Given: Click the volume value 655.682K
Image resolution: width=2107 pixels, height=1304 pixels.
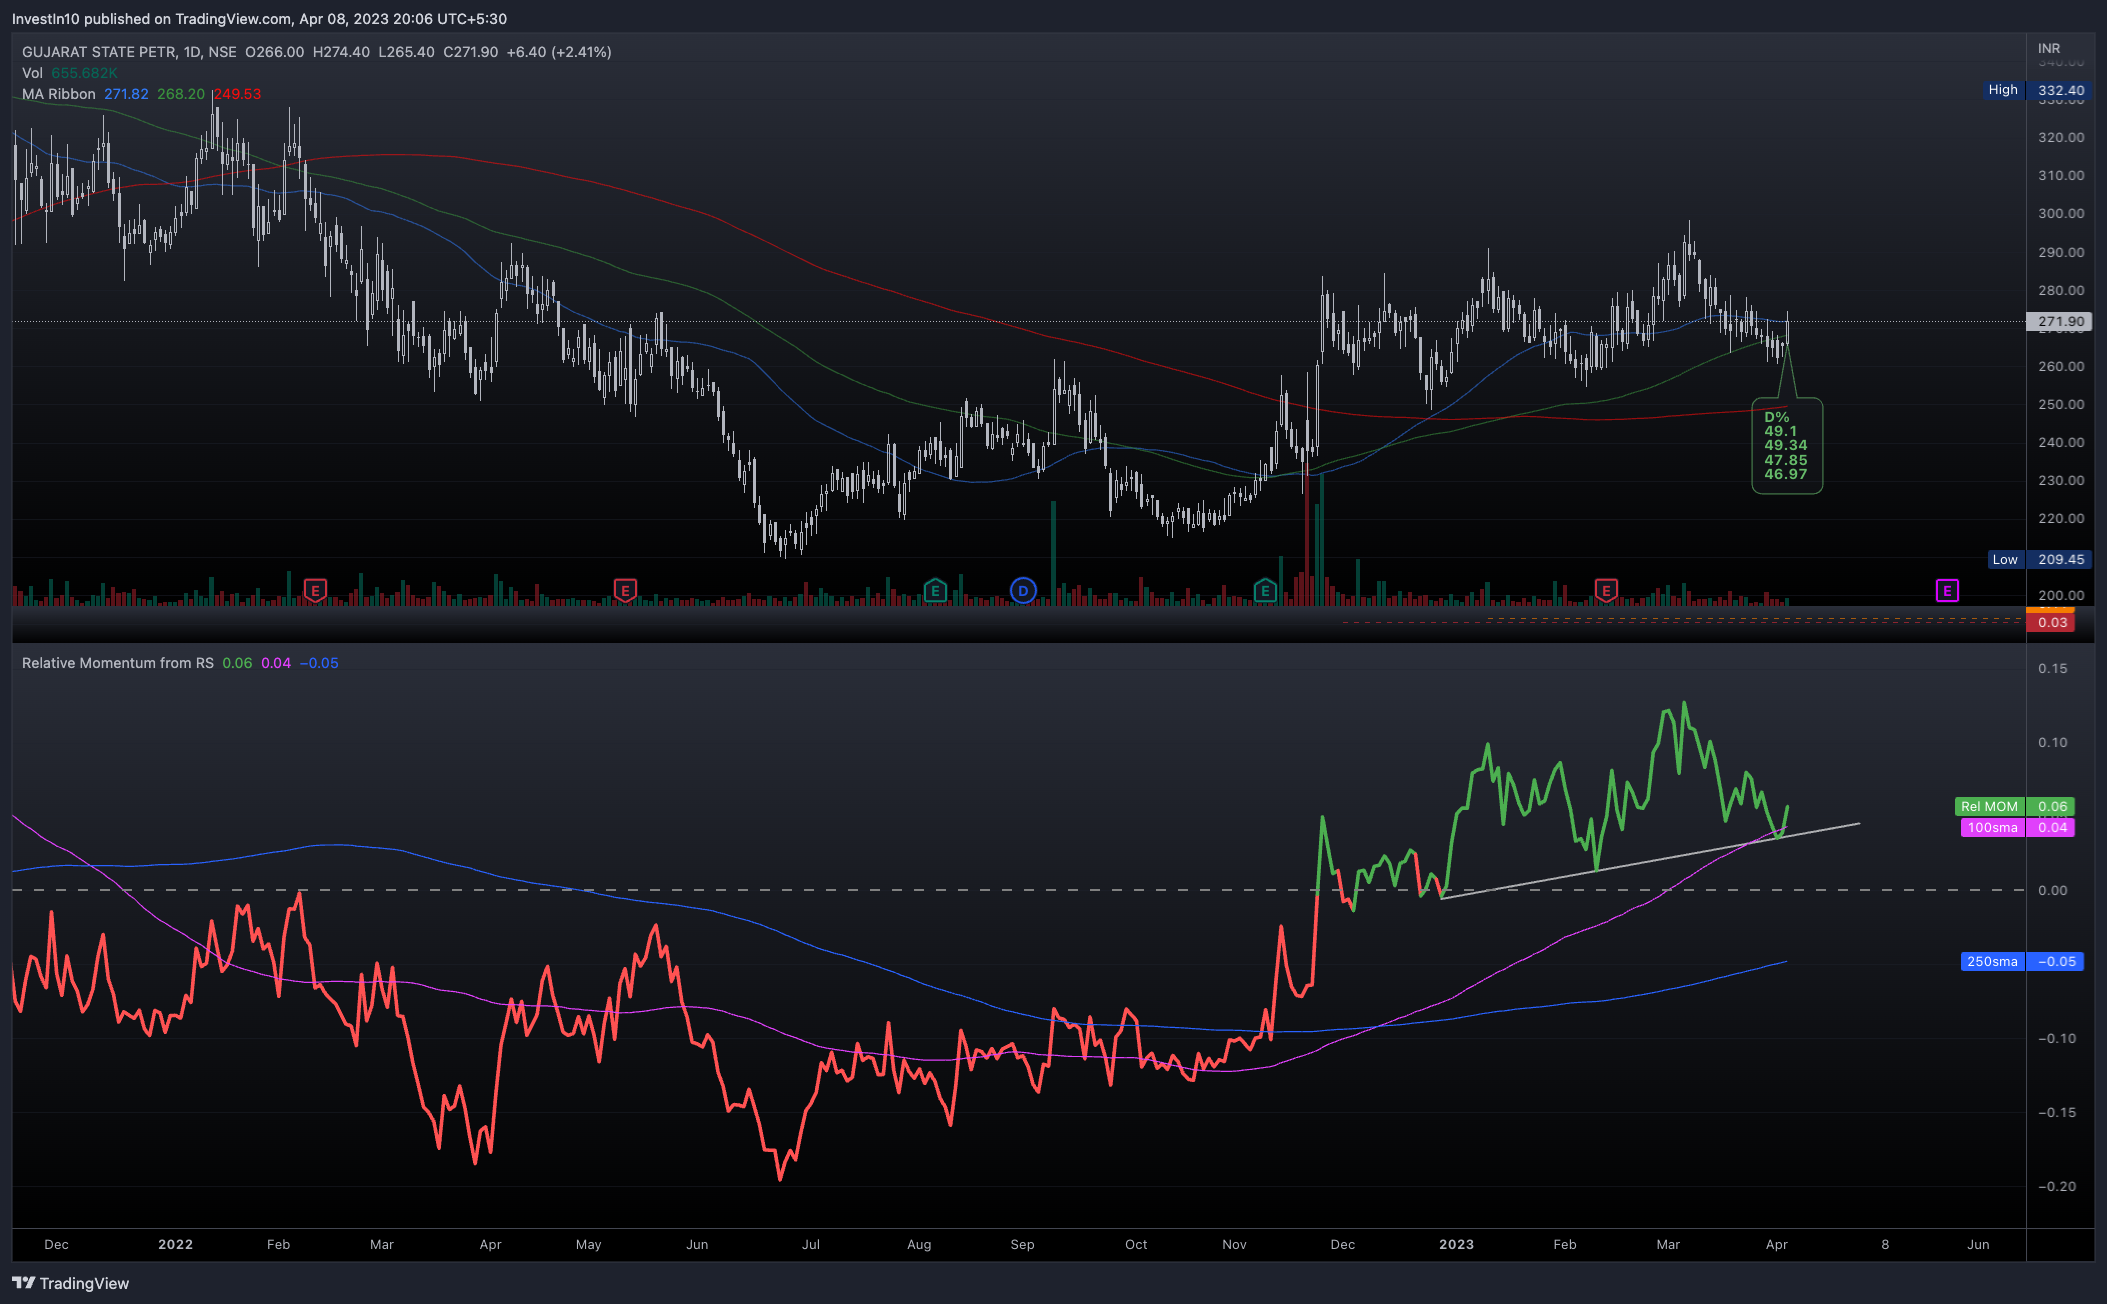Looking at the screenshot, I should [84, 73].
